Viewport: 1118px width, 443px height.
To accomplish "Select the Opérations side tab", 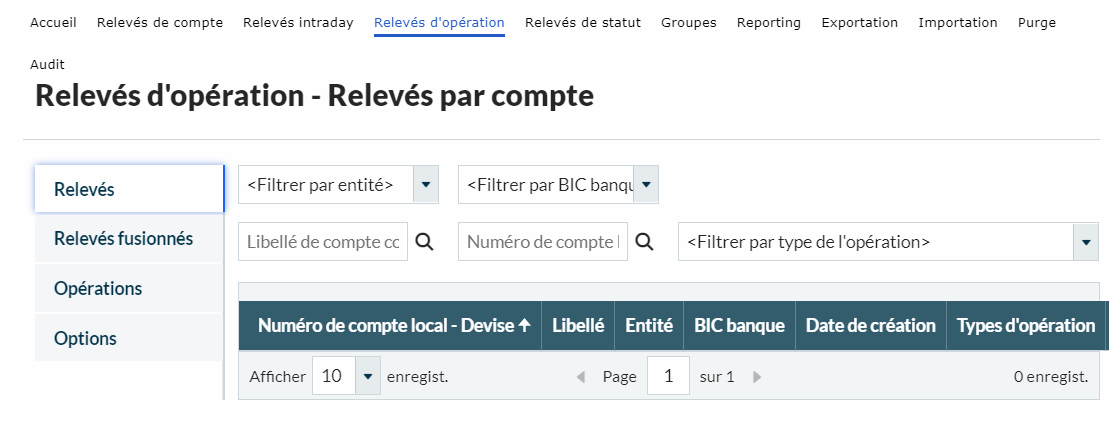I will pos(98,288).
